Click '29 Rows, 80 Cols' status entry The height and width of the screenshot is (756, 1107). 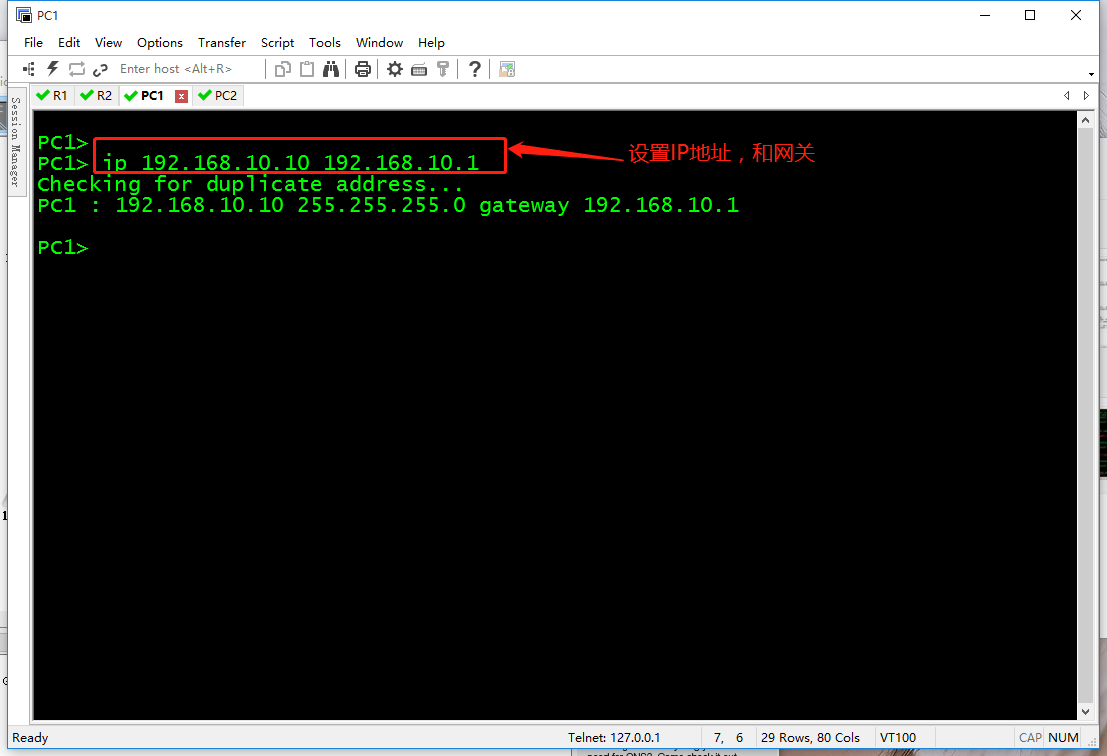click(810, 738)
